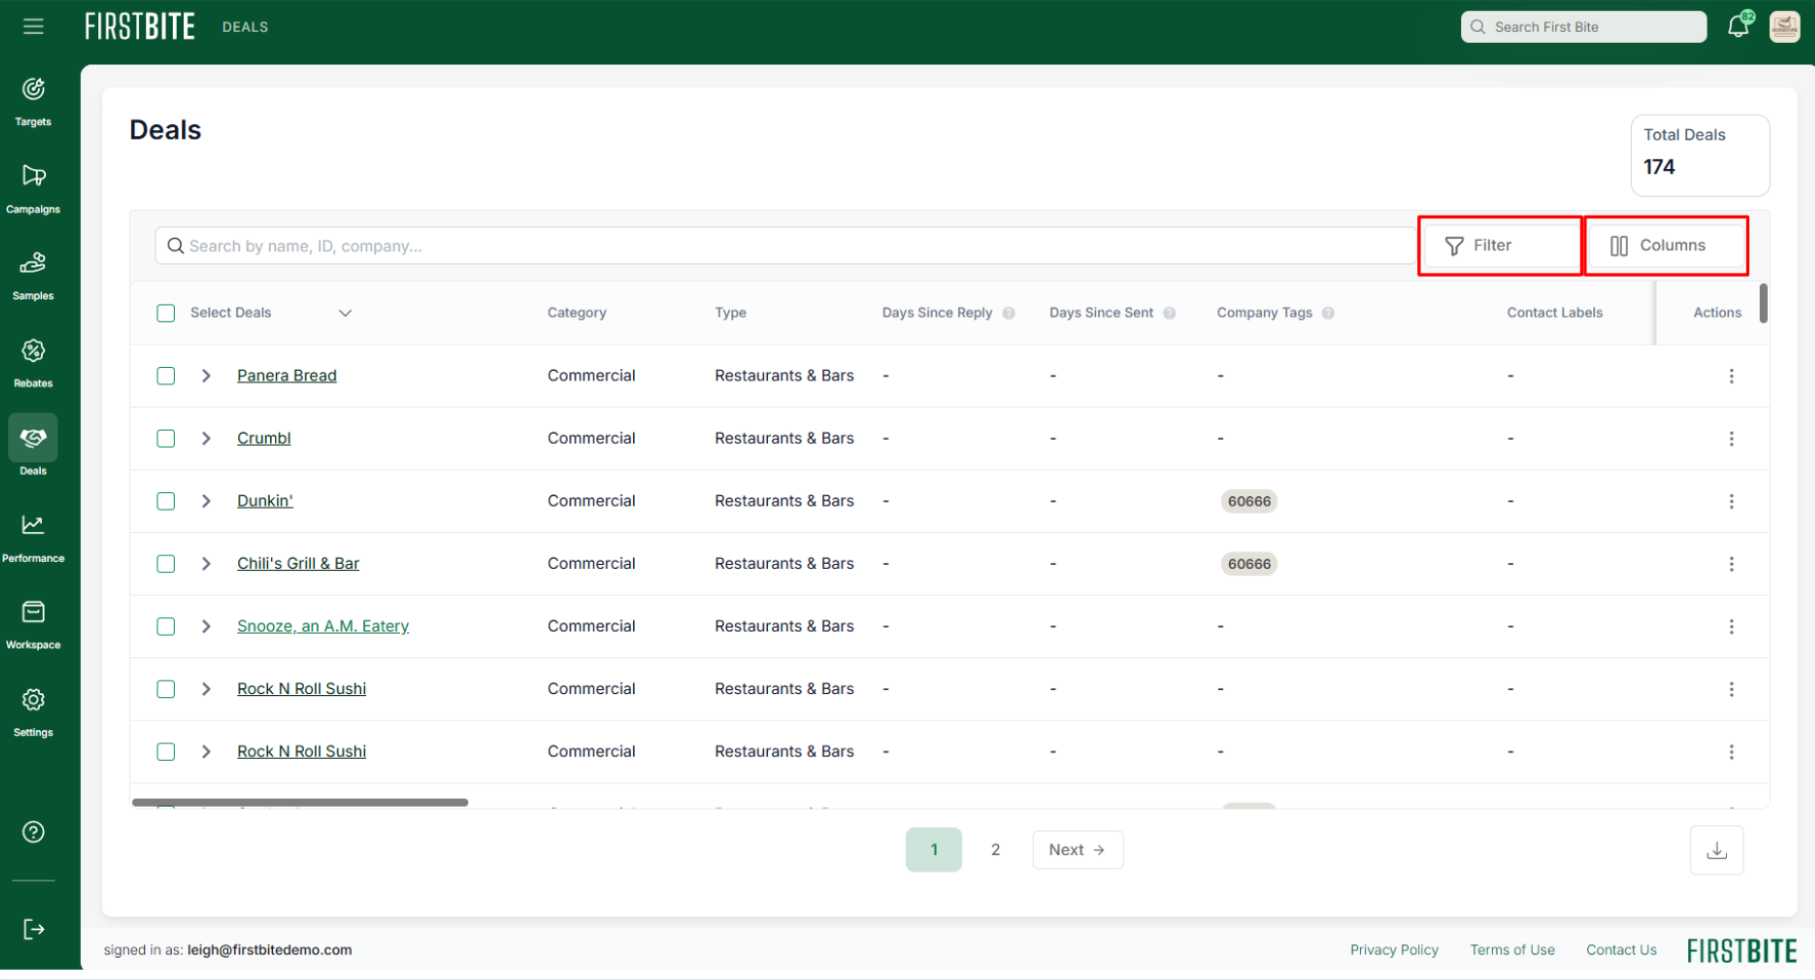Open Workspace in the sidebar
The height and width of the screenshot is (980, 1815).
point(33,625)
